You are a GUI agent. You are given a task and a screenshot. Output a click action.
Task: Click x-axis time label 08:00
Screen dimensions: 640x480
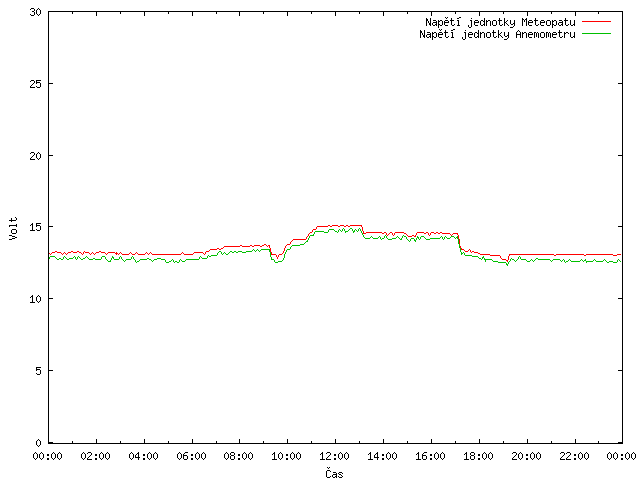[x=239, y=456]
